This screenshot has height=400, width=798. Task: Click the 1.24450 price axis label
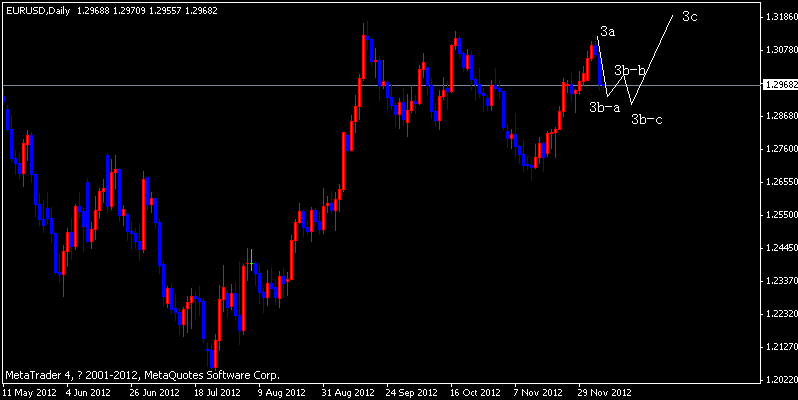[781, 248]
